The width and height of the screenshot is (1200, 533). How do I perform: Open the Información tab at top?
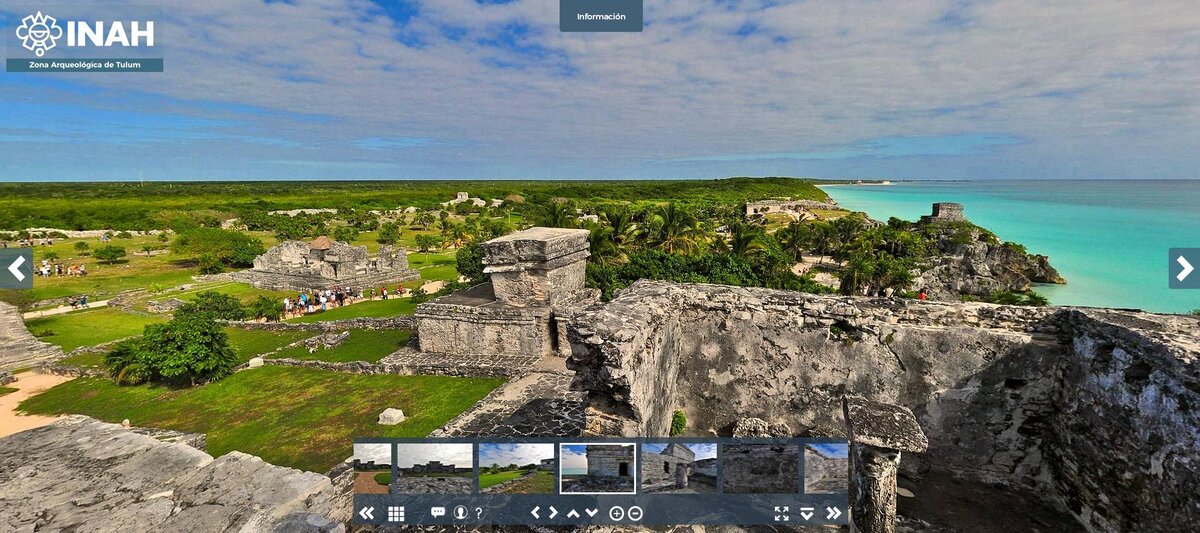(x=601, y=16)
